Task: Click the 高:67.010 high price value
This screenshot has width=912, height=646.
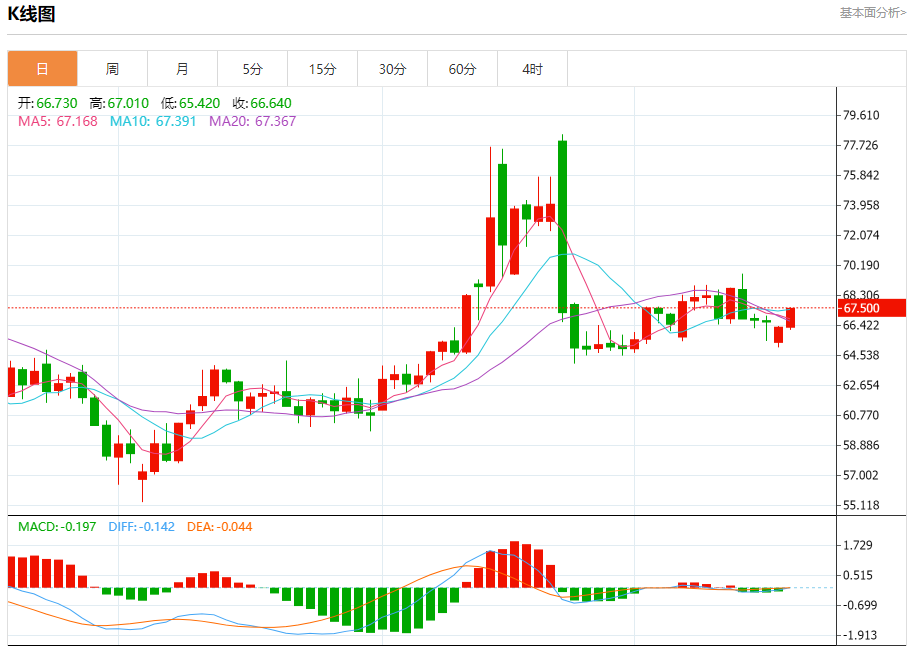Action: click(119, 103)
